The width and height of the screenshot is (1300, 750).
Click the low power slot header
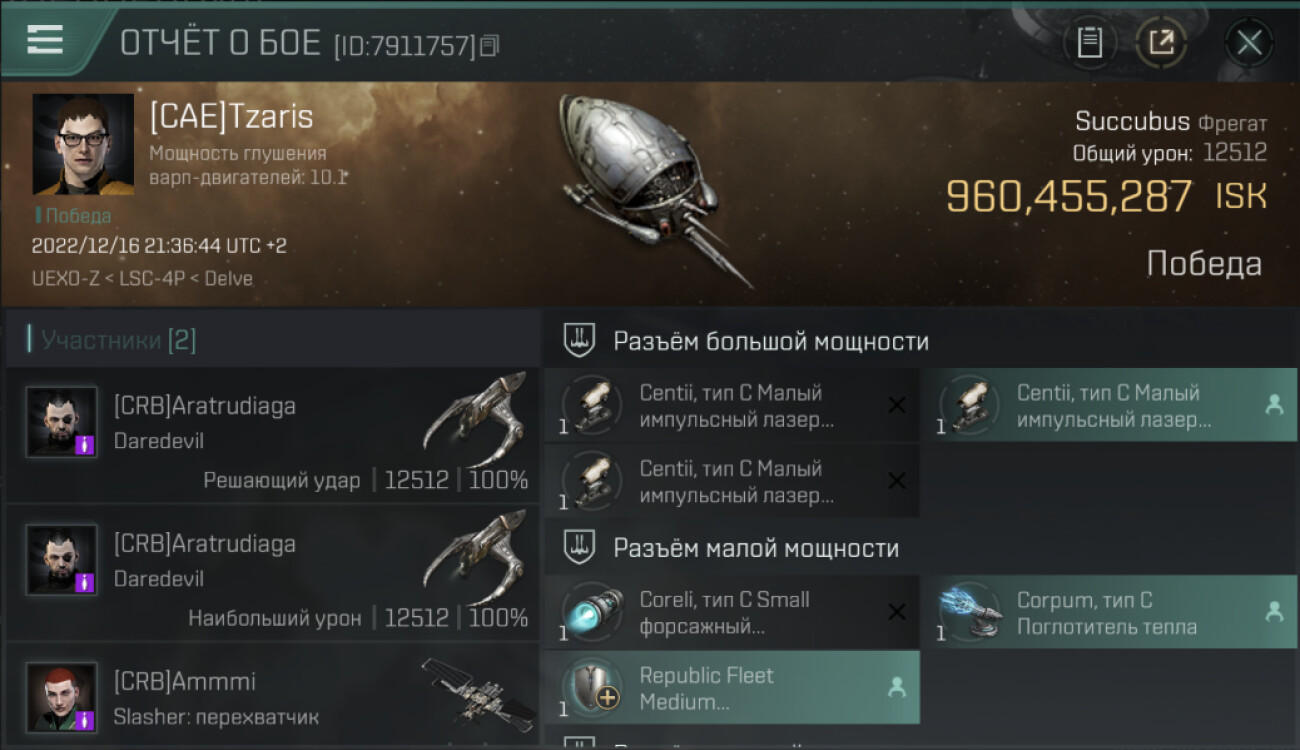pyautogui.click(x=920, y=548)
